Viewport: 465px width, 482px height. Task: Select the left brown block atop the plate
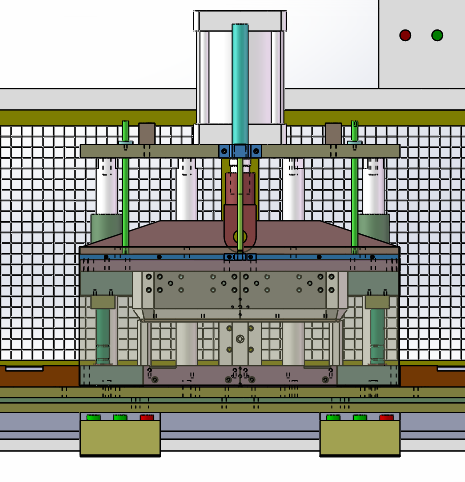pyautogui.click(x=147, y=134)
